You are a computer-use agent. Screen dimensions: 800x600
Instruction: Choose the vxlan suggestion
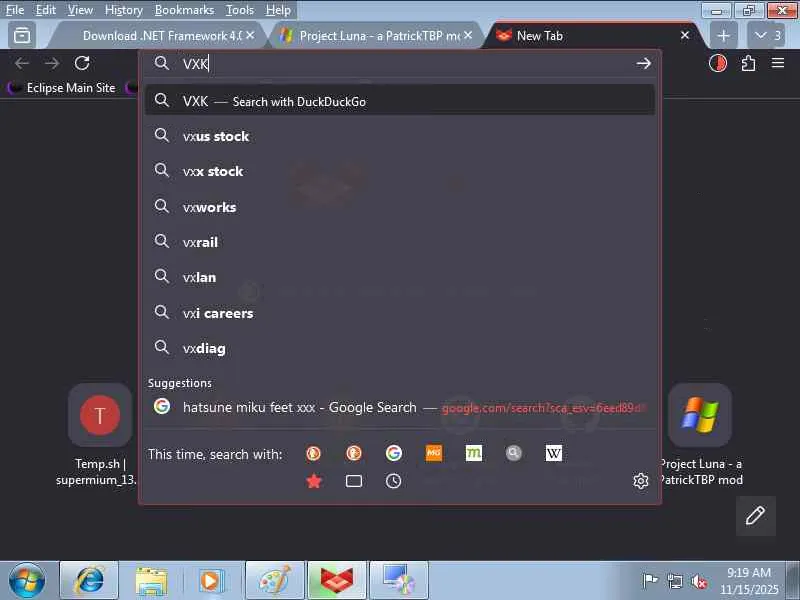tap(400, 277)
